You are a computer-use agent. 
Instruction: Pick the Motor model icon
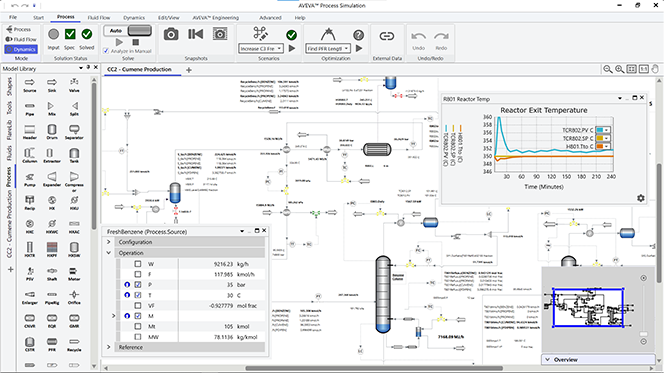pyautogui.click(x=74, y=274)
